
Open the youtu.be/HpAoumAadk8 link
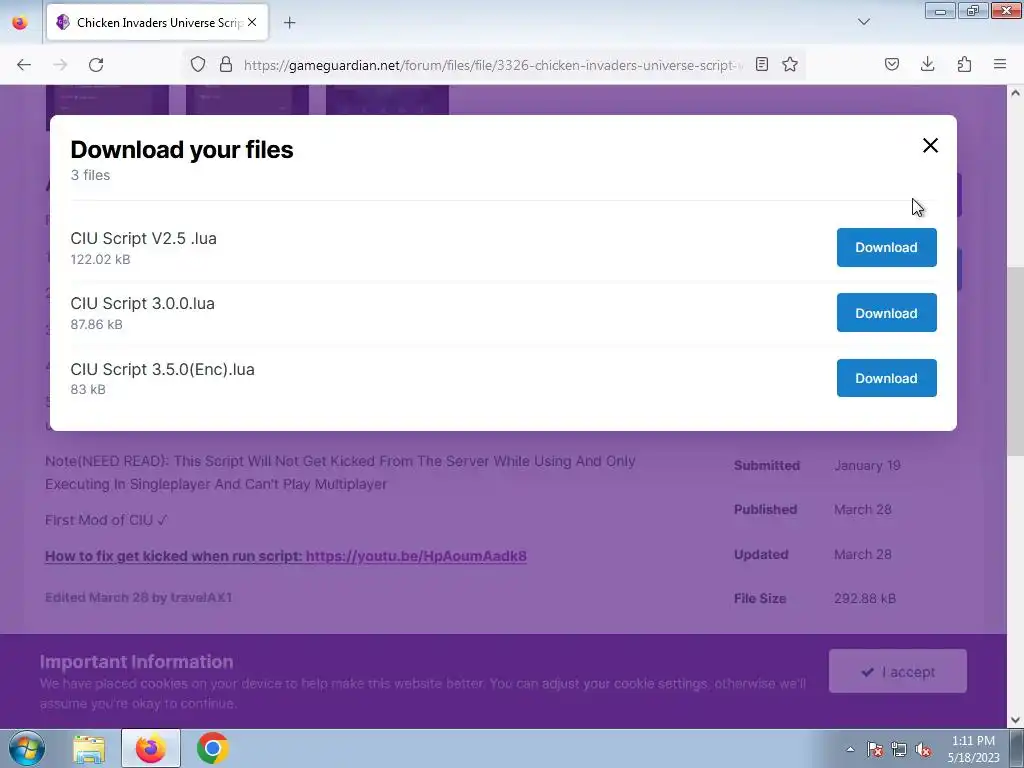click(416, 556)
